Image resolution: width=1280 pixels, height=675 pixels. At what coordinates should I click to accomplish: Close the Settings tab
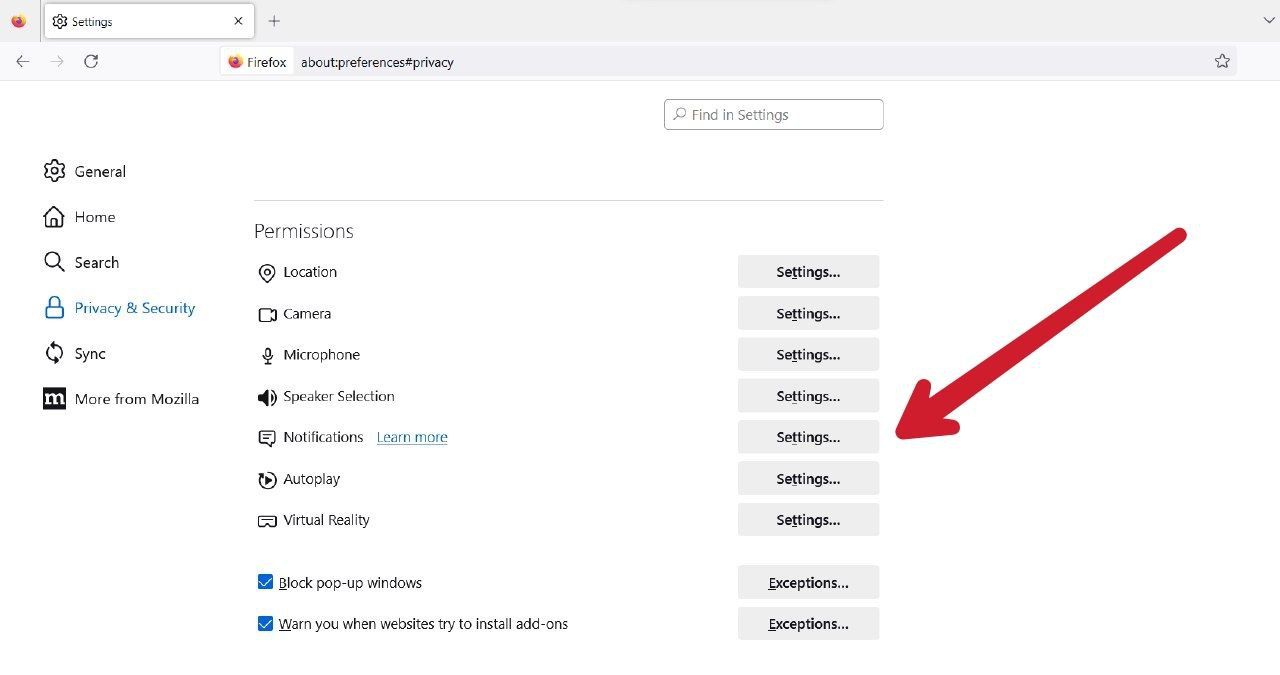(238, 21)
